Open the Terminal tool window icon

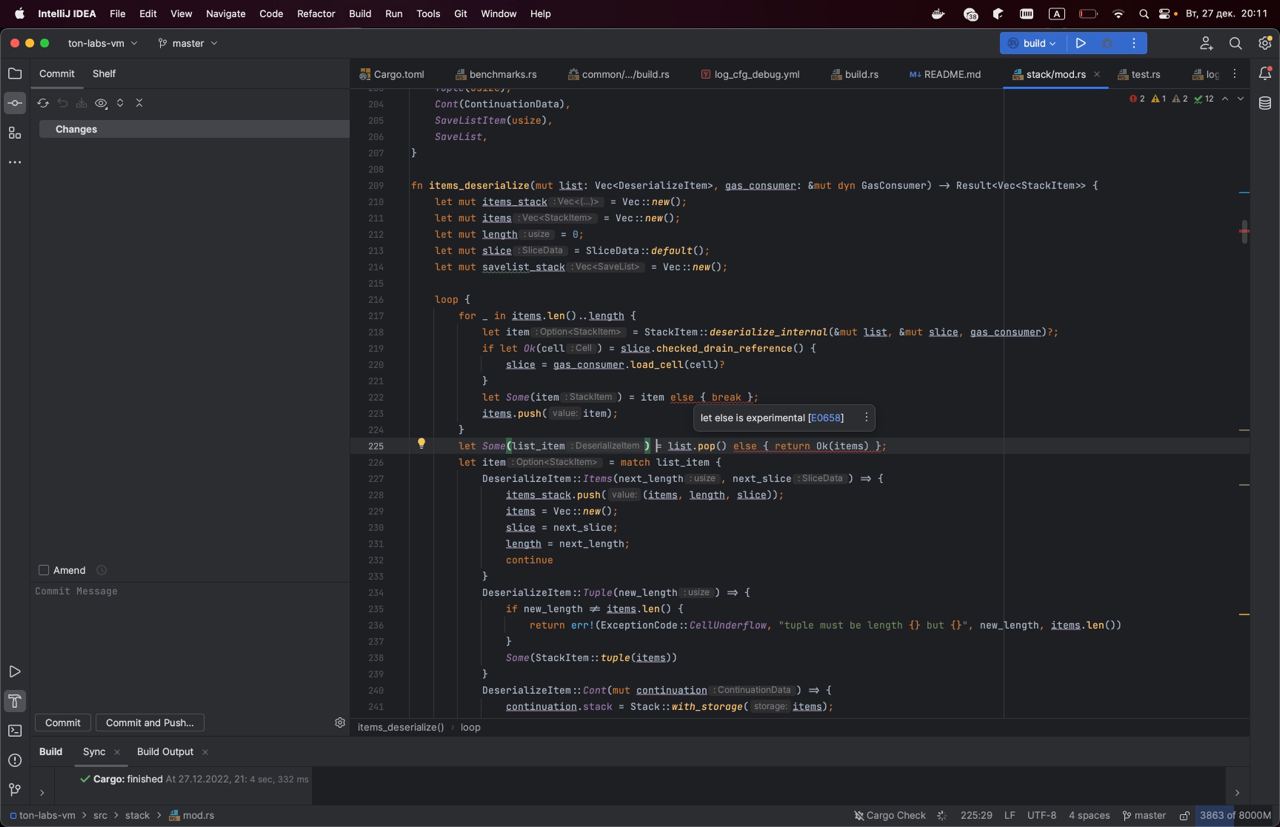[x=15, y=731]
